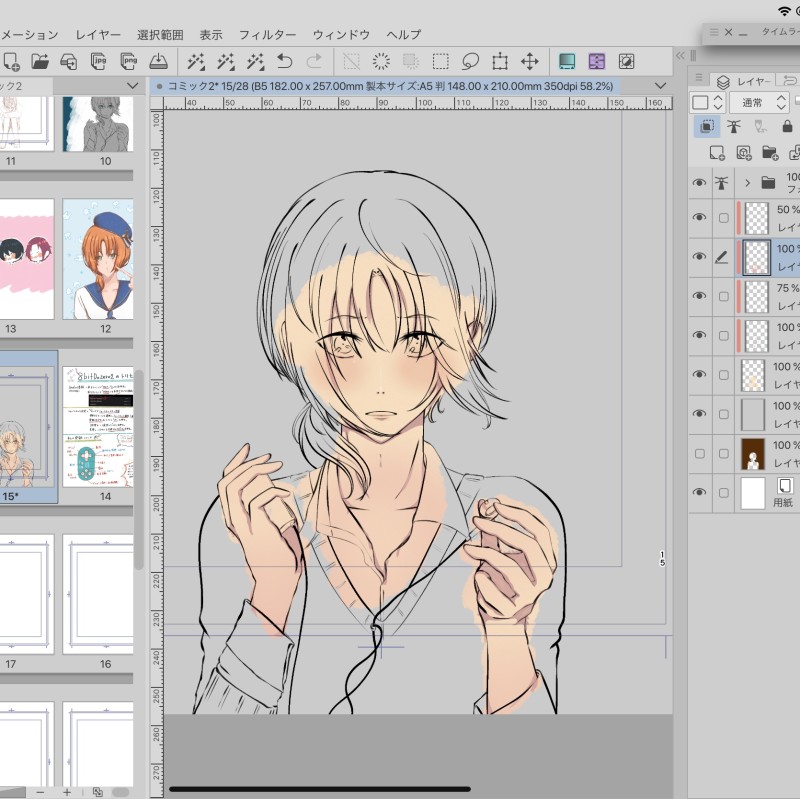
Task: Click the save-duplicate icon beside Open
Action: coord(69,62)
